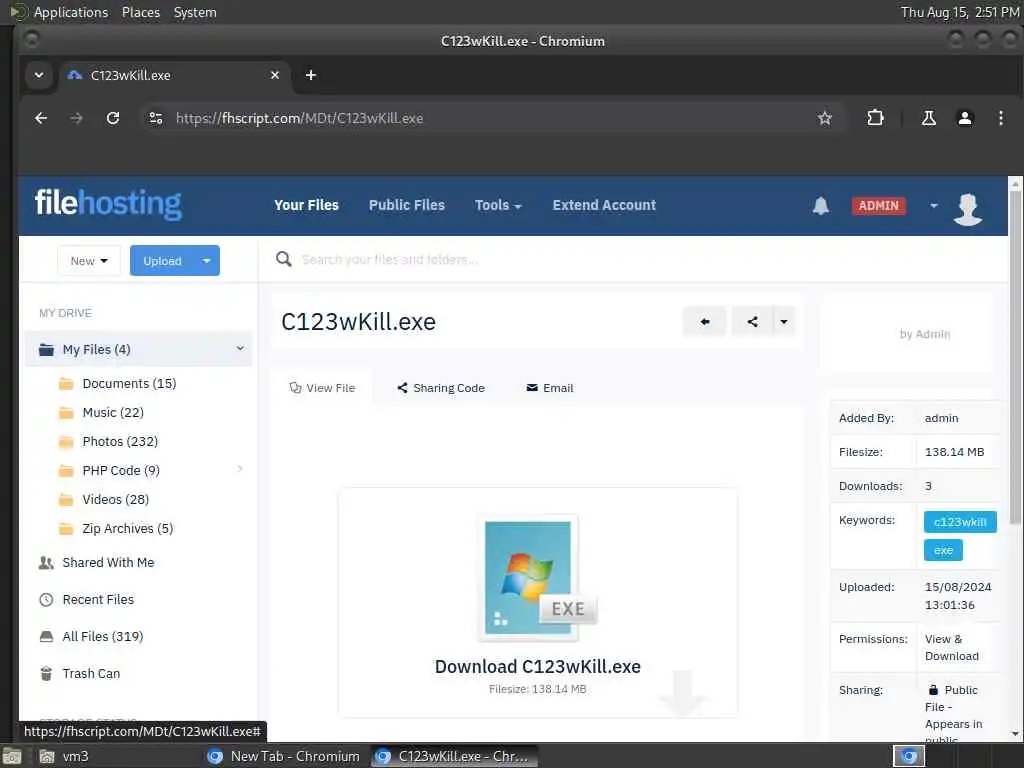Open the Places menu
Viewport: 1024px width, 768px height.
[x=140, y=12]
